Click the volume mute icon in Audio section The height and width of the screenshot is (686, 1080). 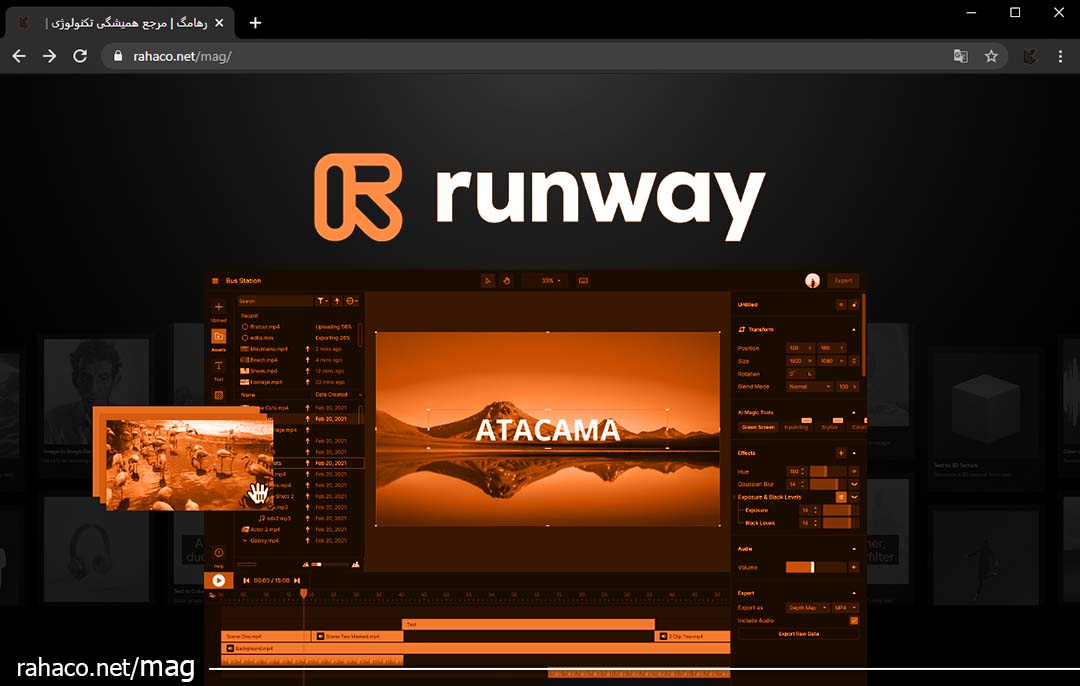[854, 568]
